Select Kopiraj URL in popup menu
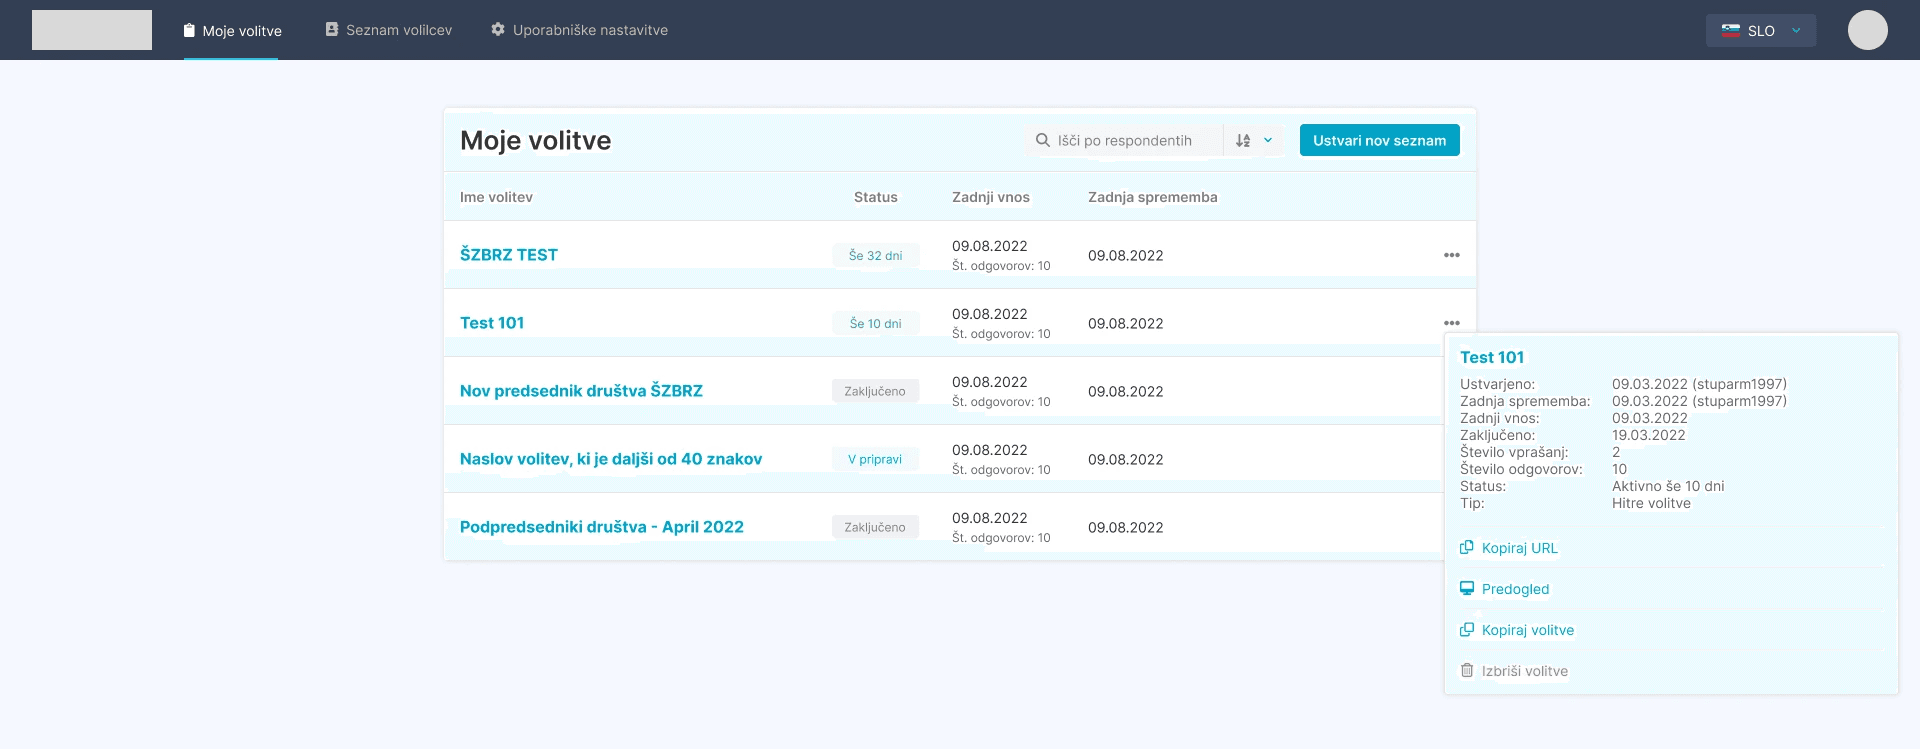Viewport: 1920px width, 749px height. (1520, 548)
